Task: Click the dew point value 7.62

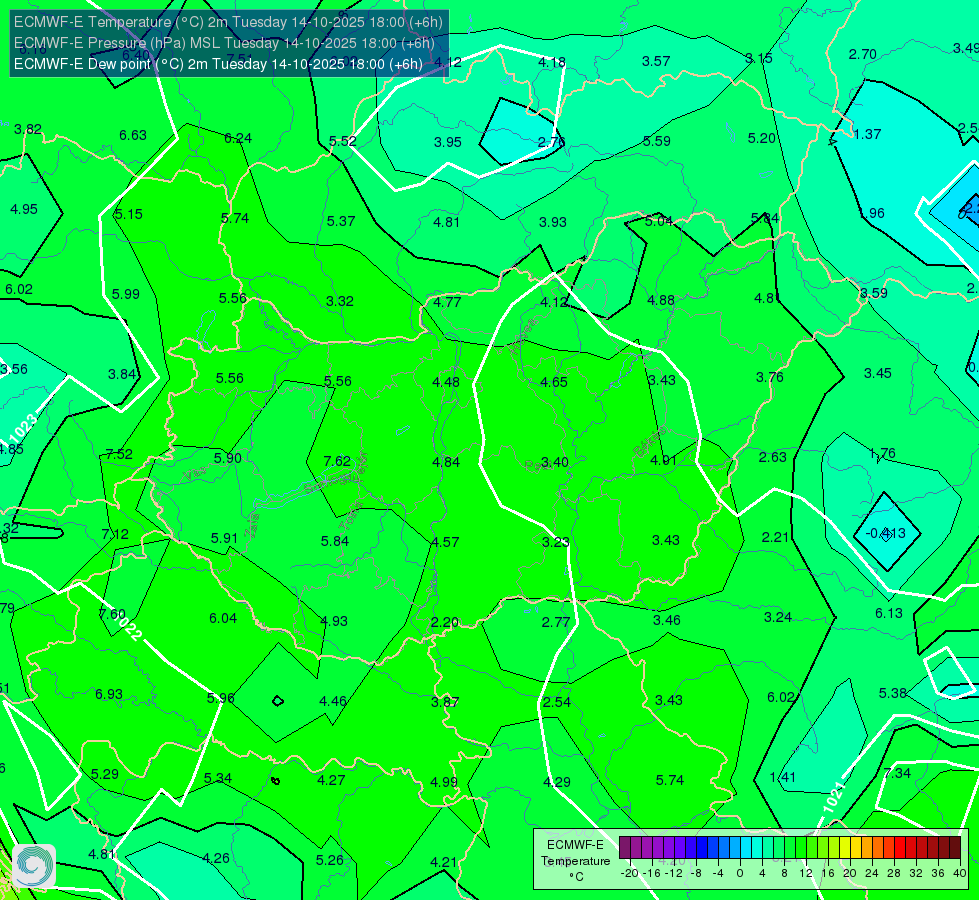Action: click(337, 461)
